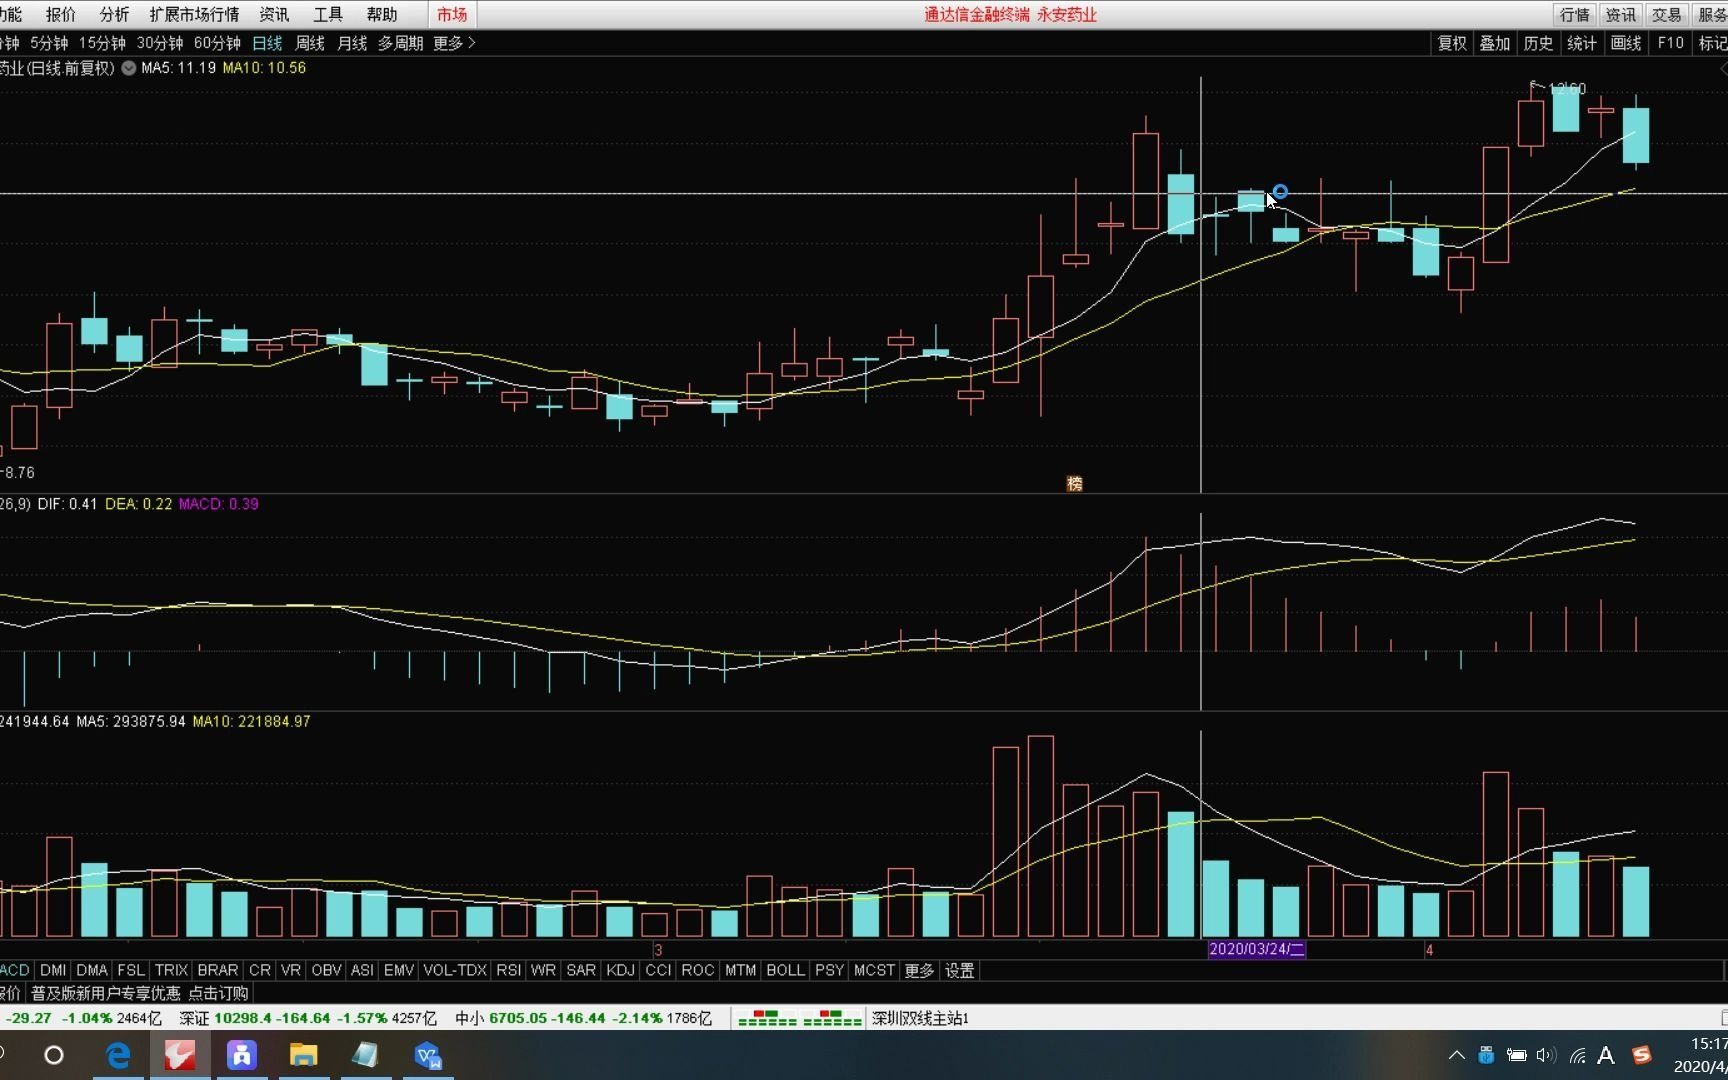The image size is (1728, 1080).
Task: Open indicator 设置 settings
Action: click(959, 970)
